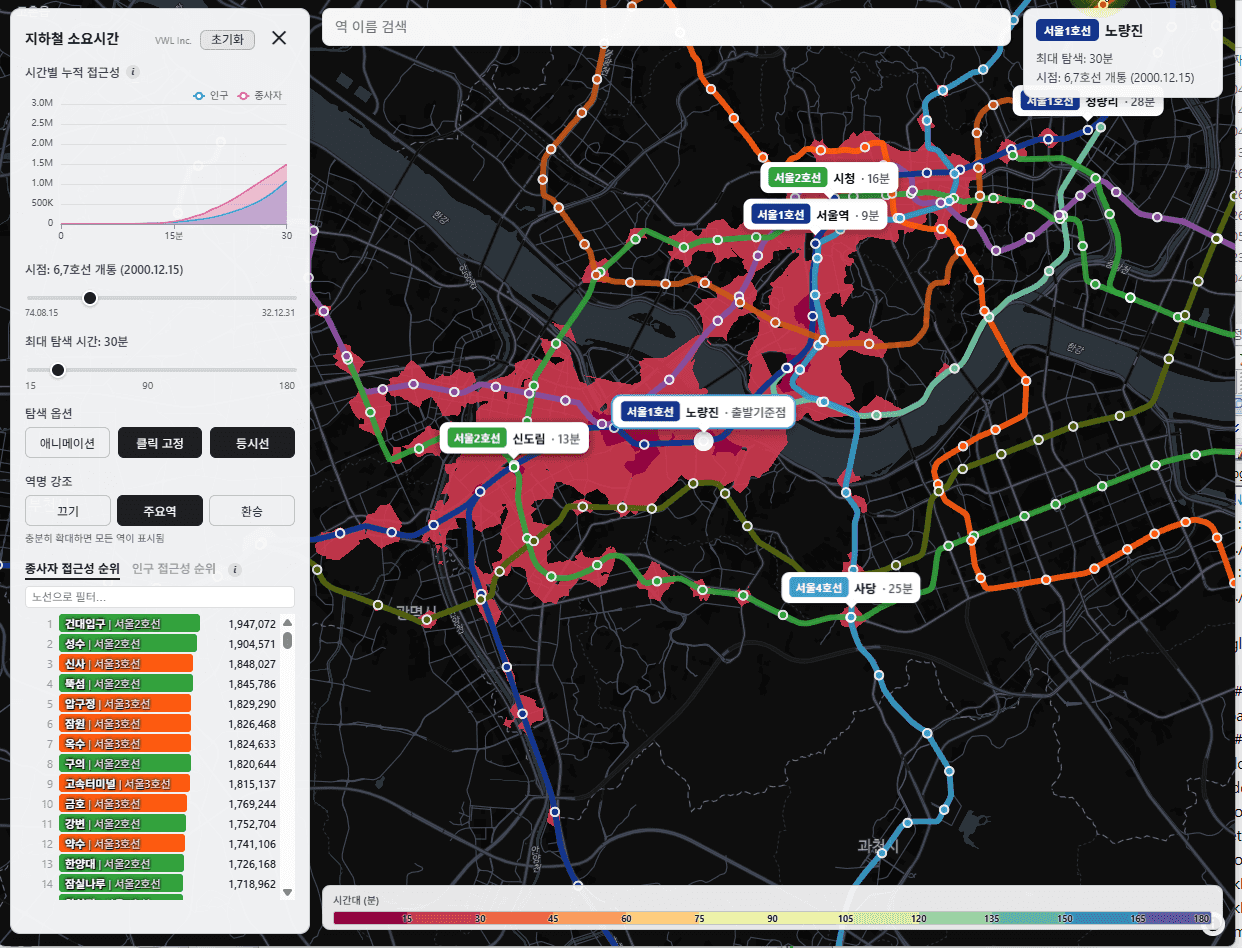Select 구의 서울2호선 in ranking list
This screenshot has width=1242, height=948.
coord(126,764)
